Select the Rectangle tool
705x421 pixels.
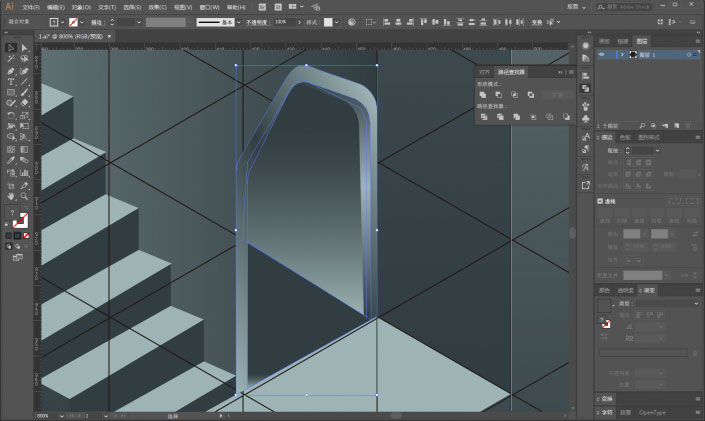[11, 93]
